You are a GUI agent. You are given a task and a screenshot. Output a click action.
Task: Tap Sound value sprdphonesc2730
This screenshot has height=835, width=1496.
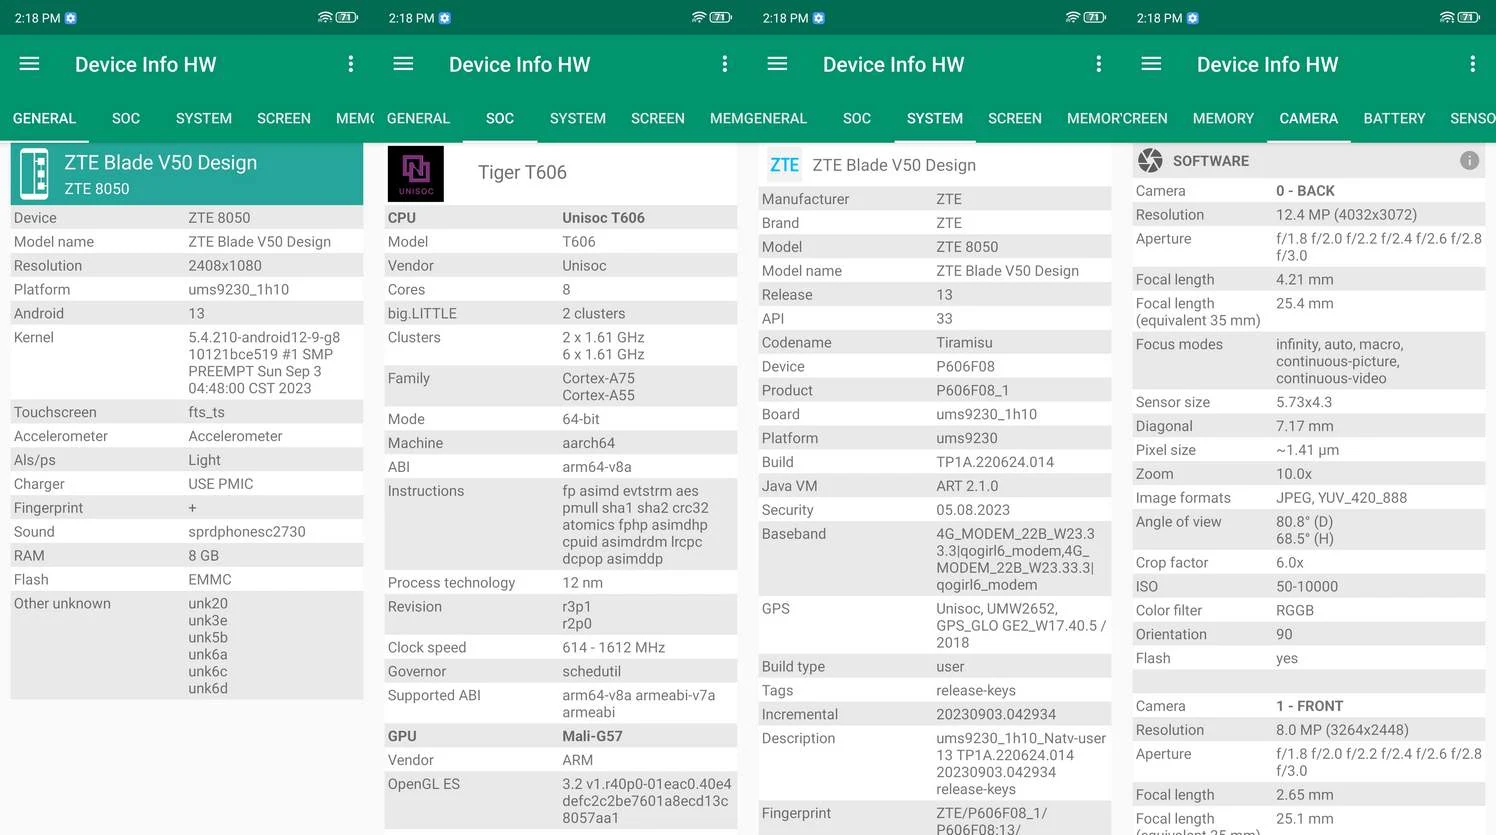pos(247,532)
